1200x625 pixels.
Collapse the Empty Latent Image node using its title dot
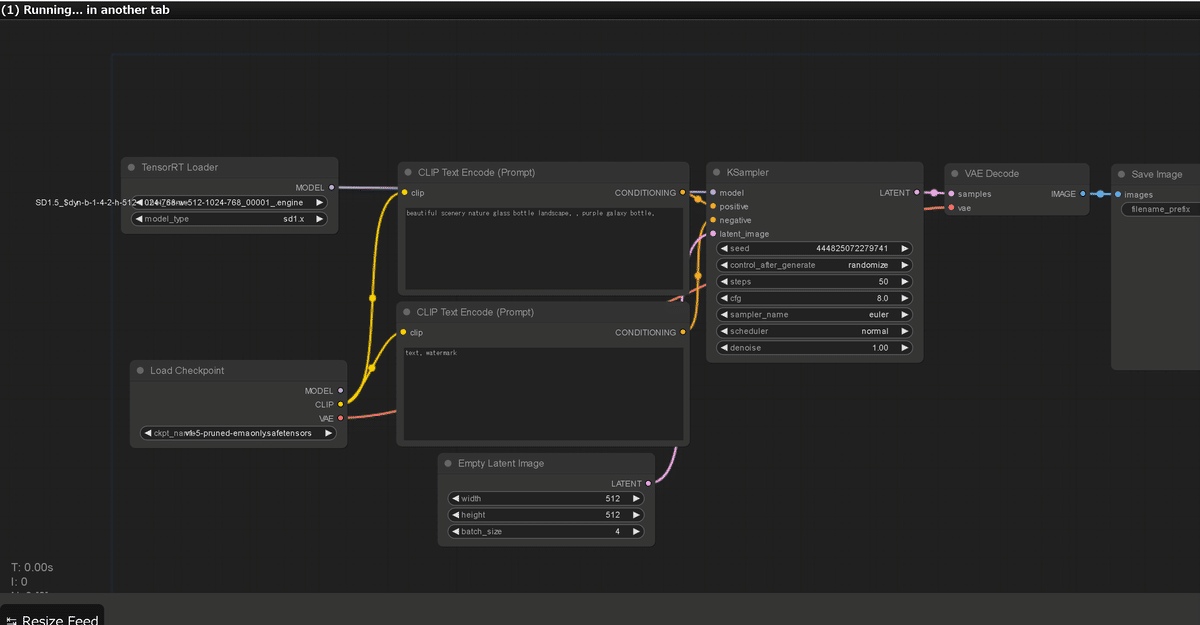click(447, 463)
